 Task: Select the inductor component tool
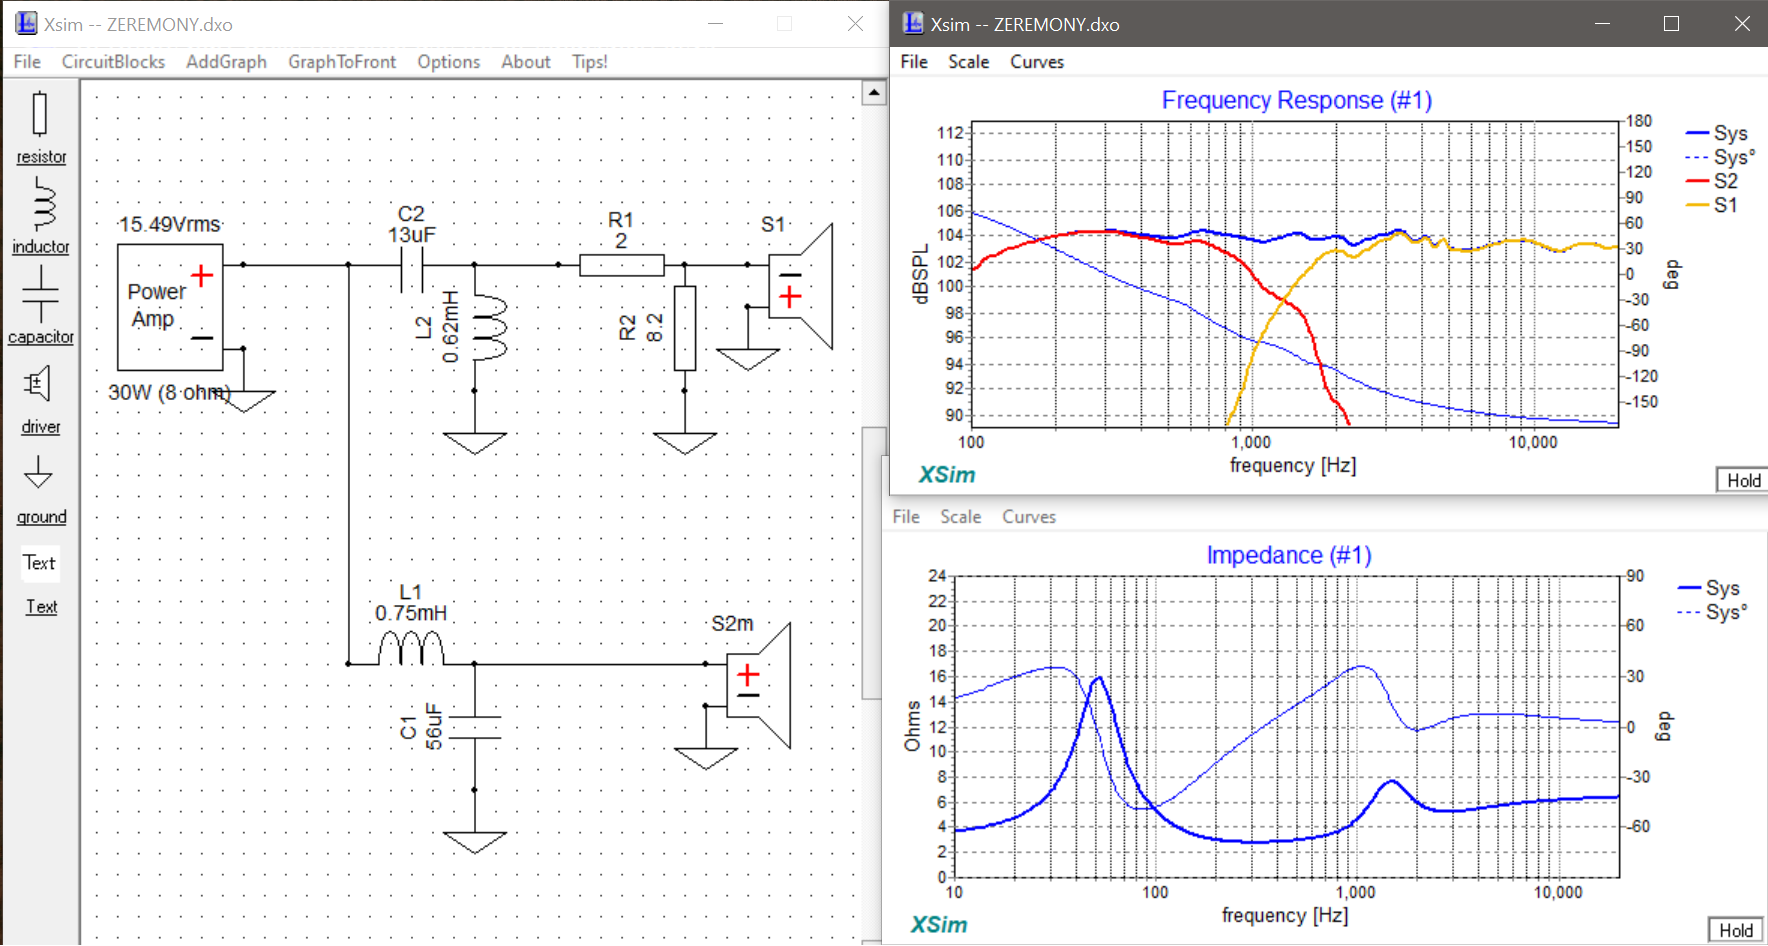point(41,216)
